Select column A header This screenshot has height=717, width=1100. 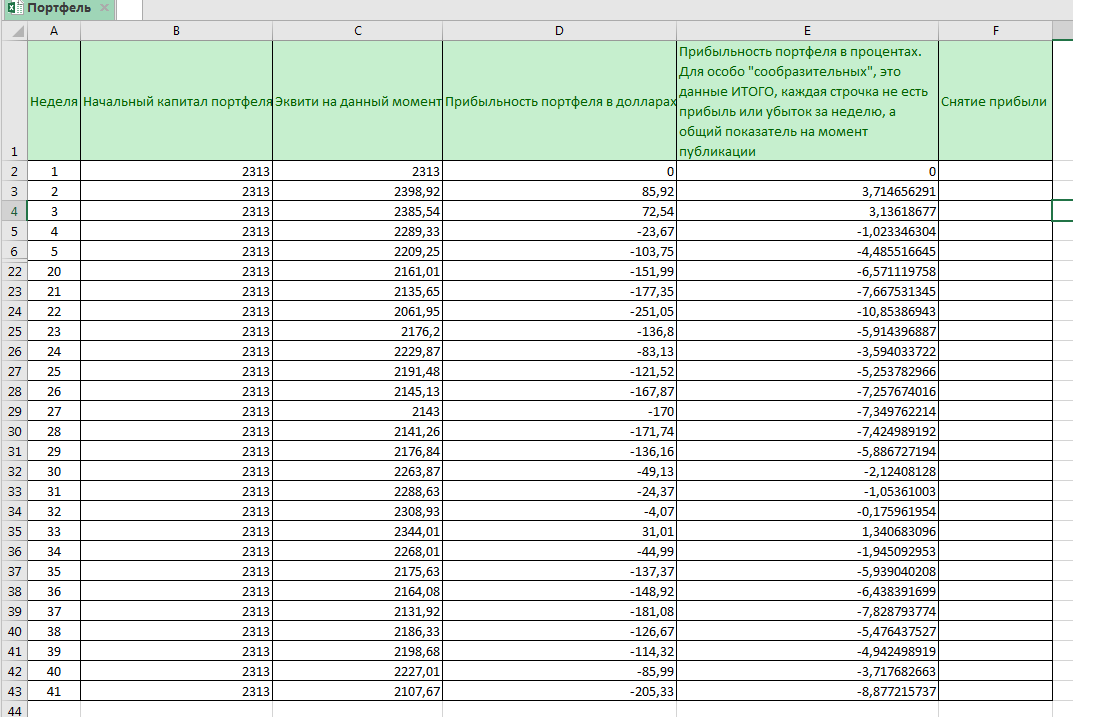click(x=54, y=31)
